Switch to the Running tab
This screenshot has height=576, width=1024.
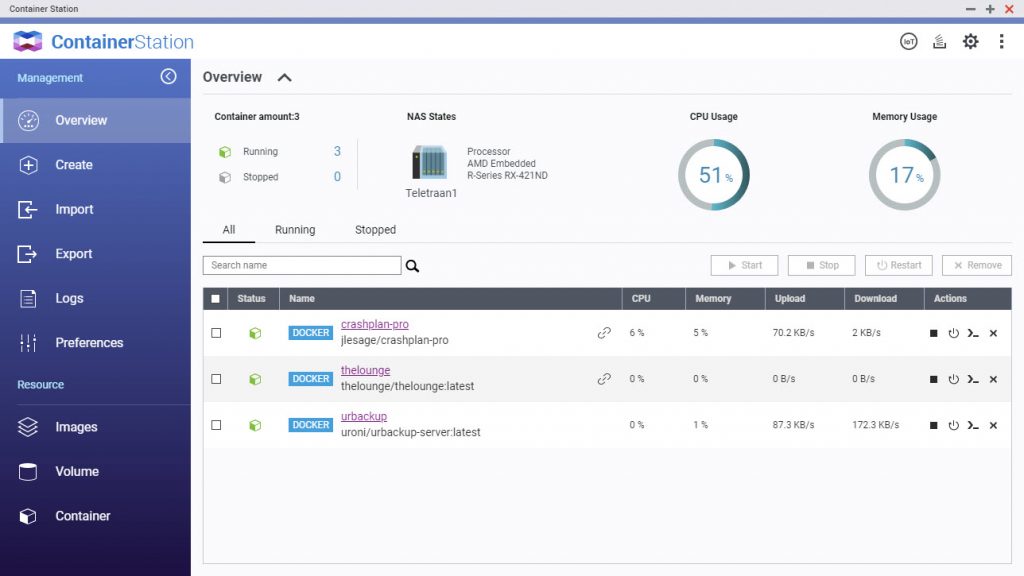[295, 230]
